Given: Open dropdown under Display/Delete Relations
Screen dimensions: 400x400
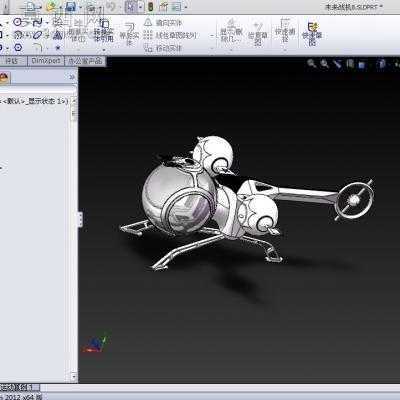Looking at the screenshot, I should tap(231, 50).
